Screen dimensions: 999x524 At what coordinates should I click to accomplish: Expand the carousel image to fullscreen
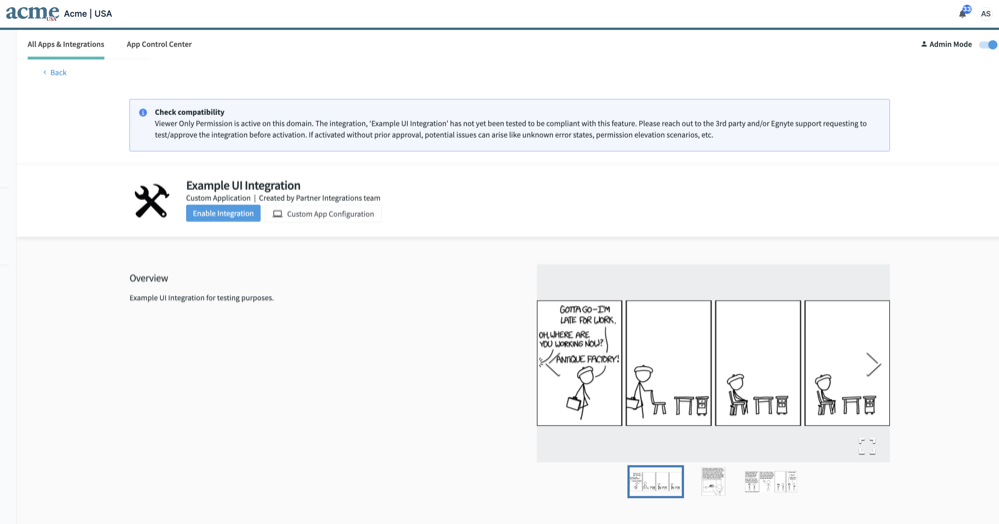tap(866, 446)
